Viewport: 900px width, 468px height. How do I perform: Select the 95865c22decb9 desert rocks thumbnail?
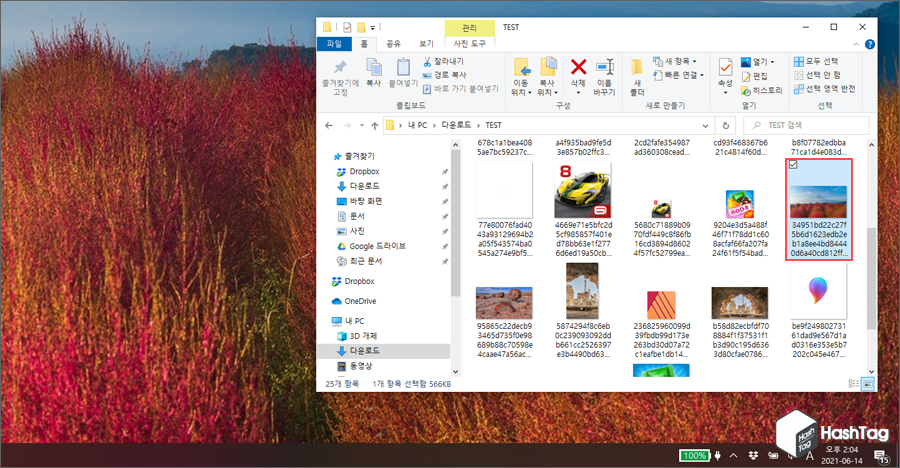pyautogui.click(x=504, y=303)
